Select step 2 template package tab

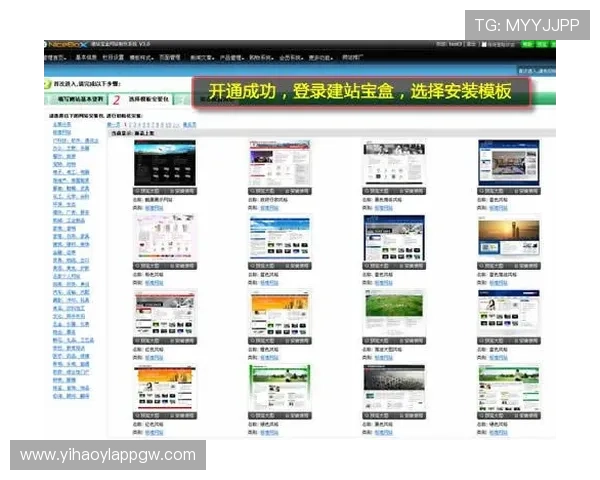[x=142, y=100]
